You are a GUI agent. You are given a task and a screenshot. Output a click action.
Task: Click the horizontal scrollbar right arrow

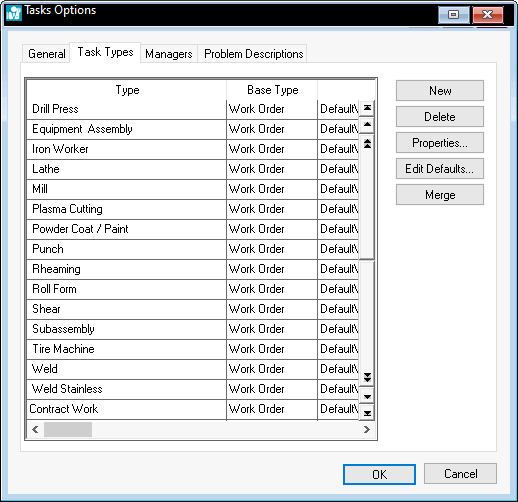[x=367, y=429]
